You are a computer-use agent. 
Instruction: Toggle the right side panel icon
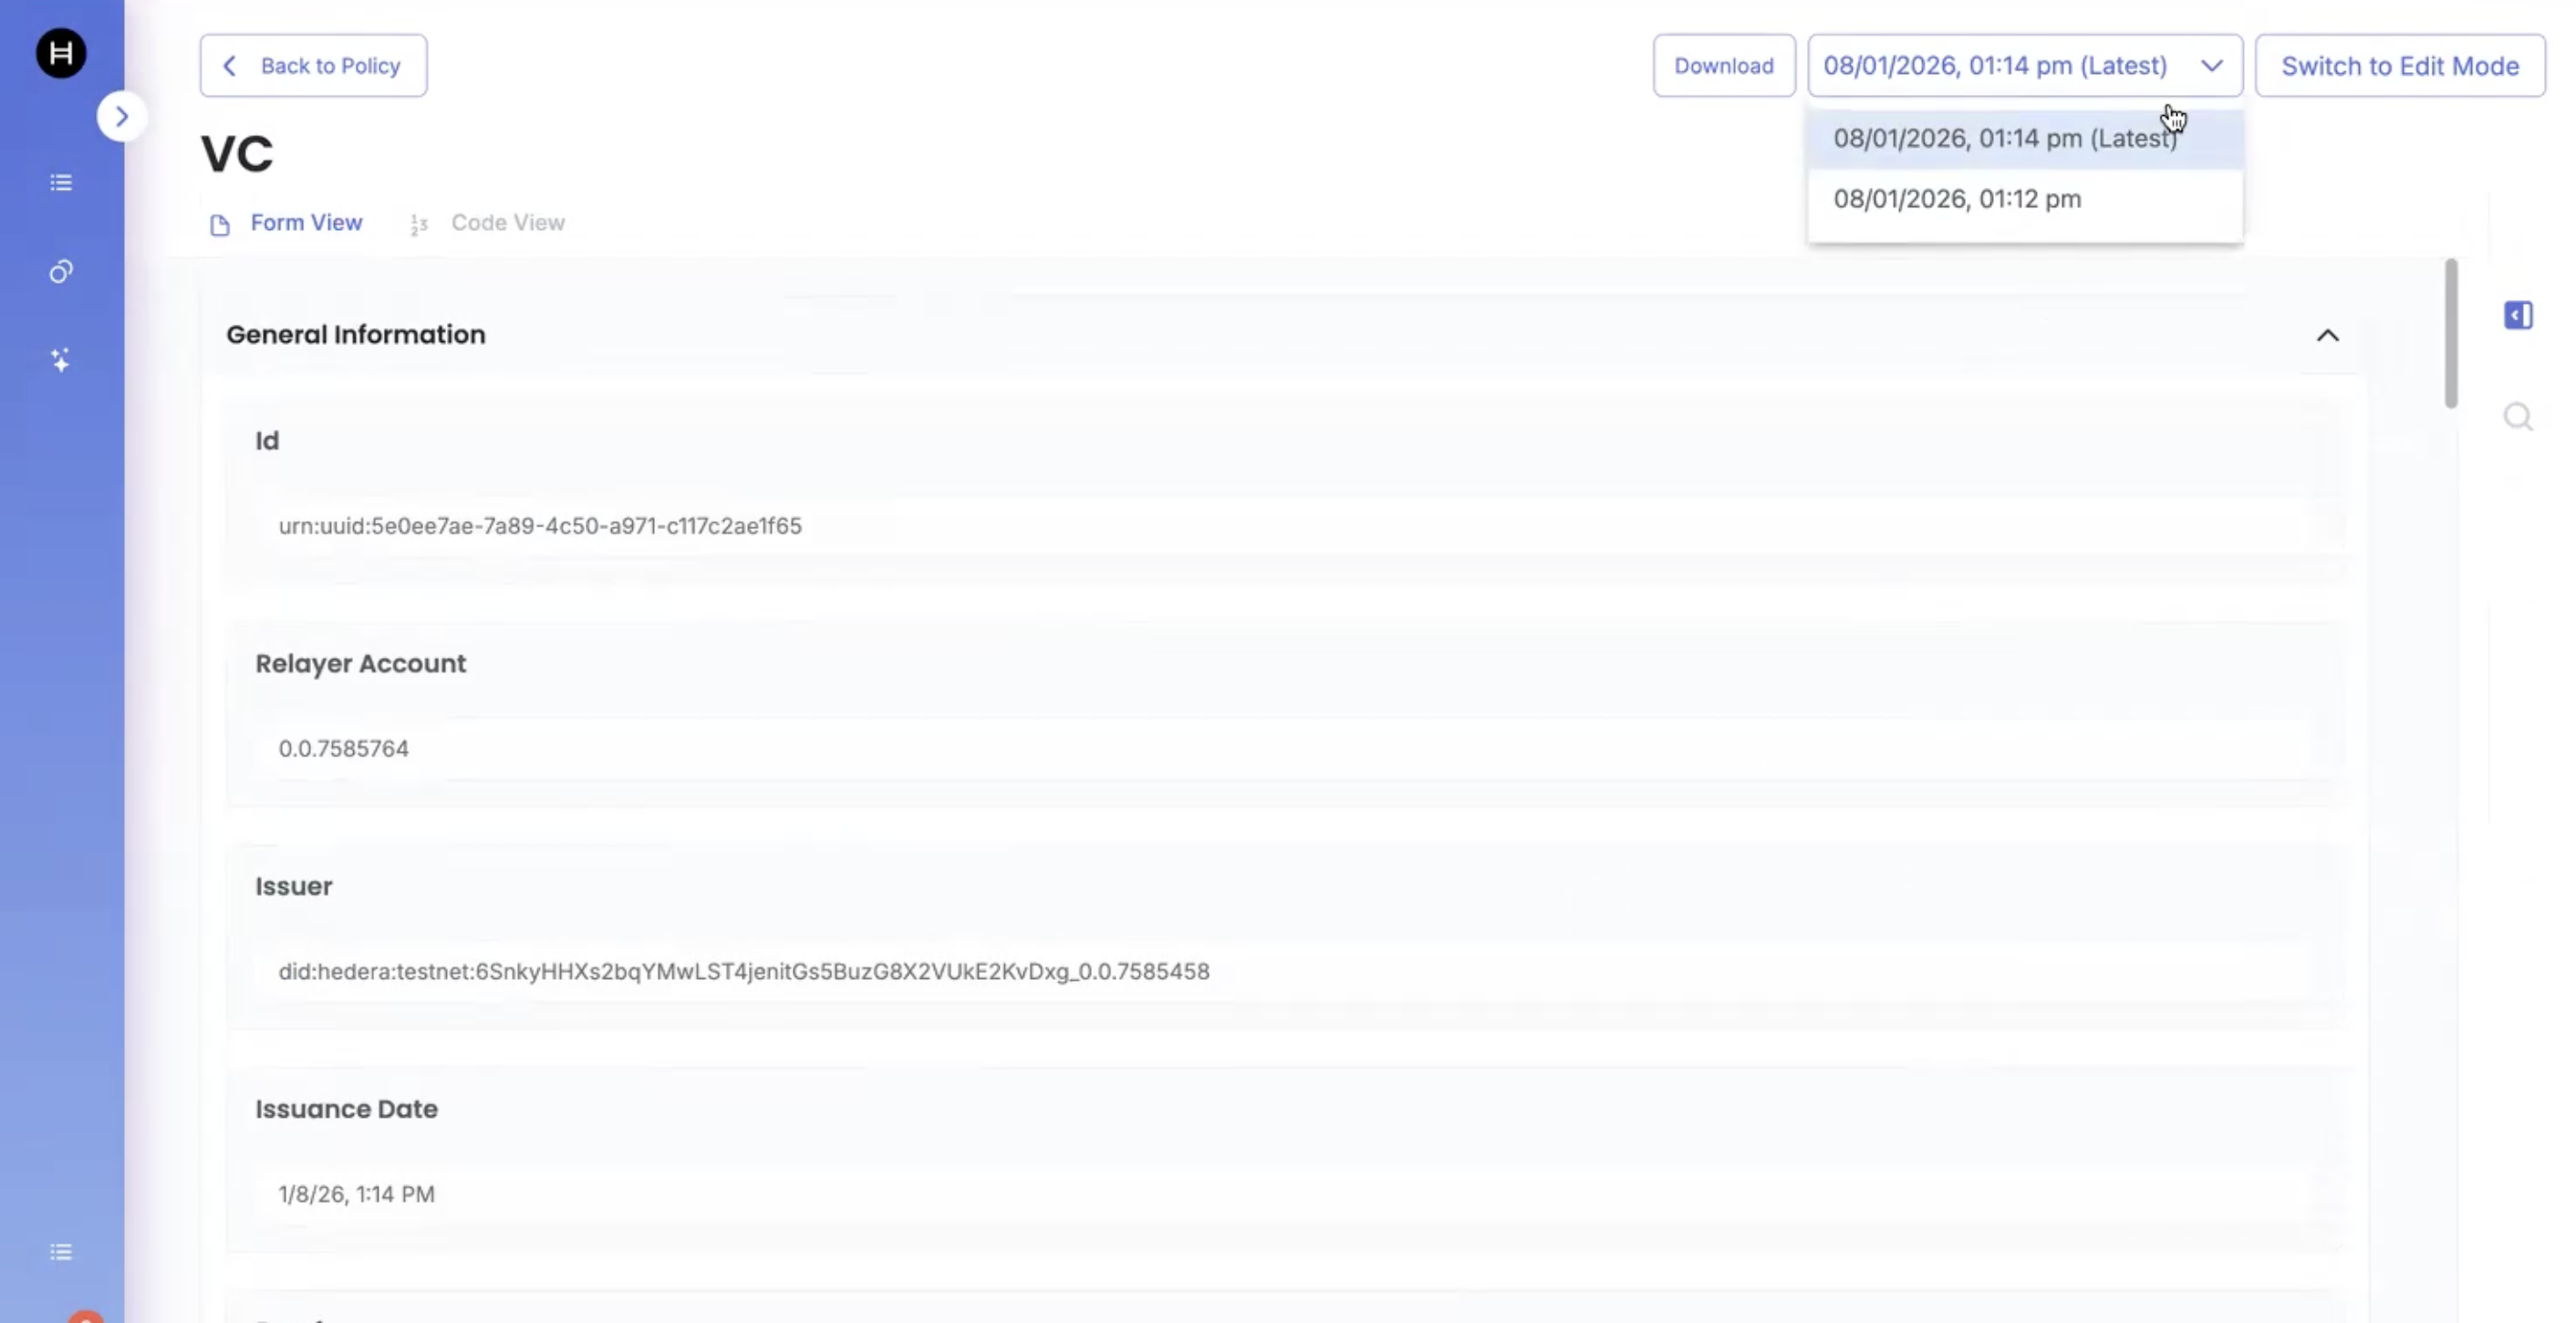click(2518, 316)
